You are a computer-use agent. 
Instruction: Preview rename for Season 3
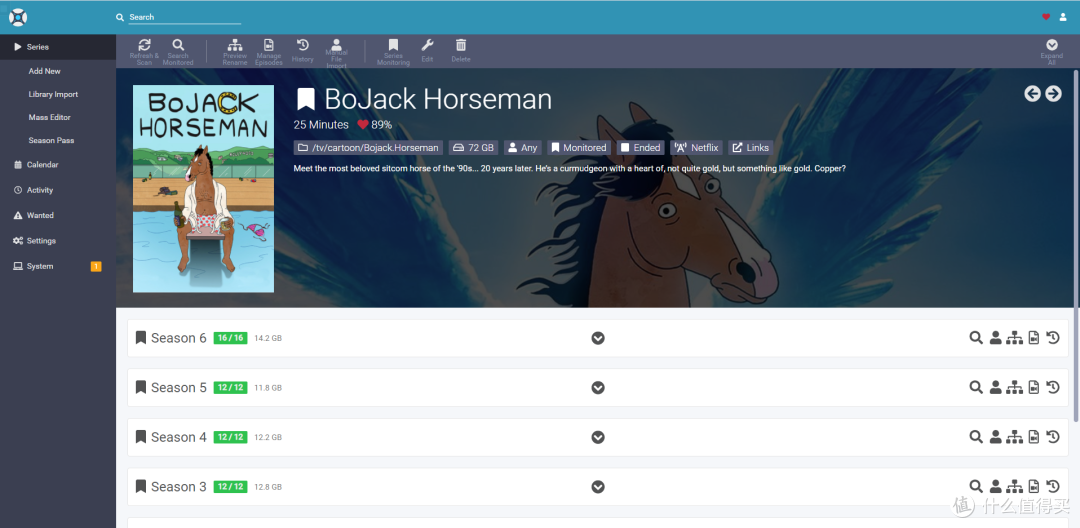point(1014,486)
